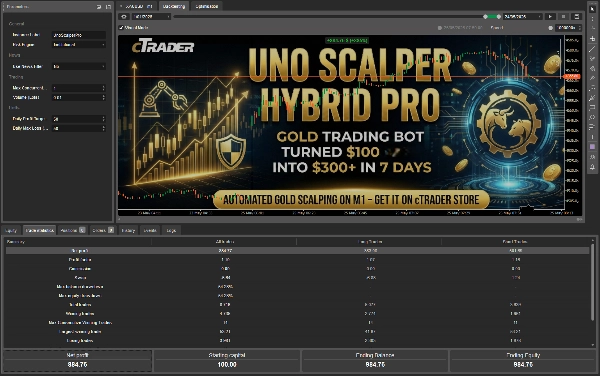This screenshot has height=376, width=600.
Task: Open the Use News Filter dropdown
Action: [79, 67]
